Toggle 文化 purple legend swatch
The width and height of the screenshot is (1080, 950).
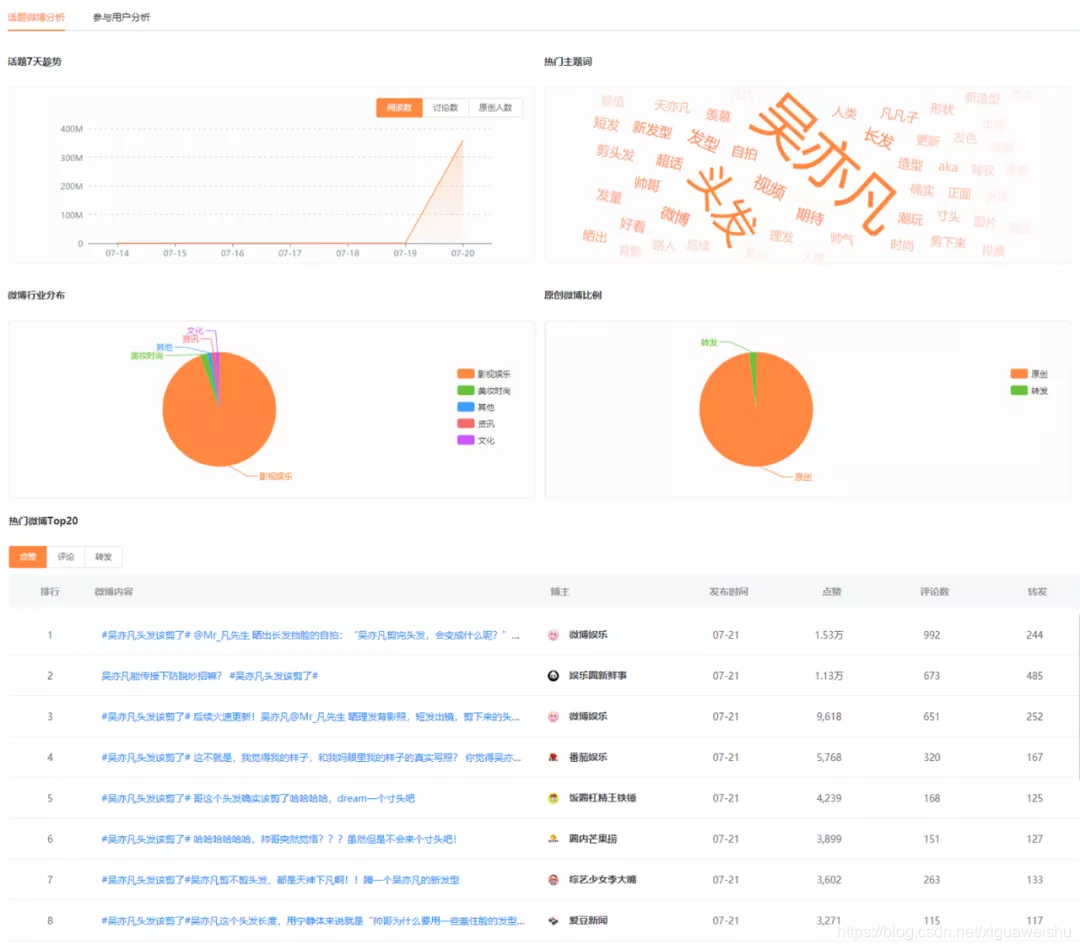point(466,440)
